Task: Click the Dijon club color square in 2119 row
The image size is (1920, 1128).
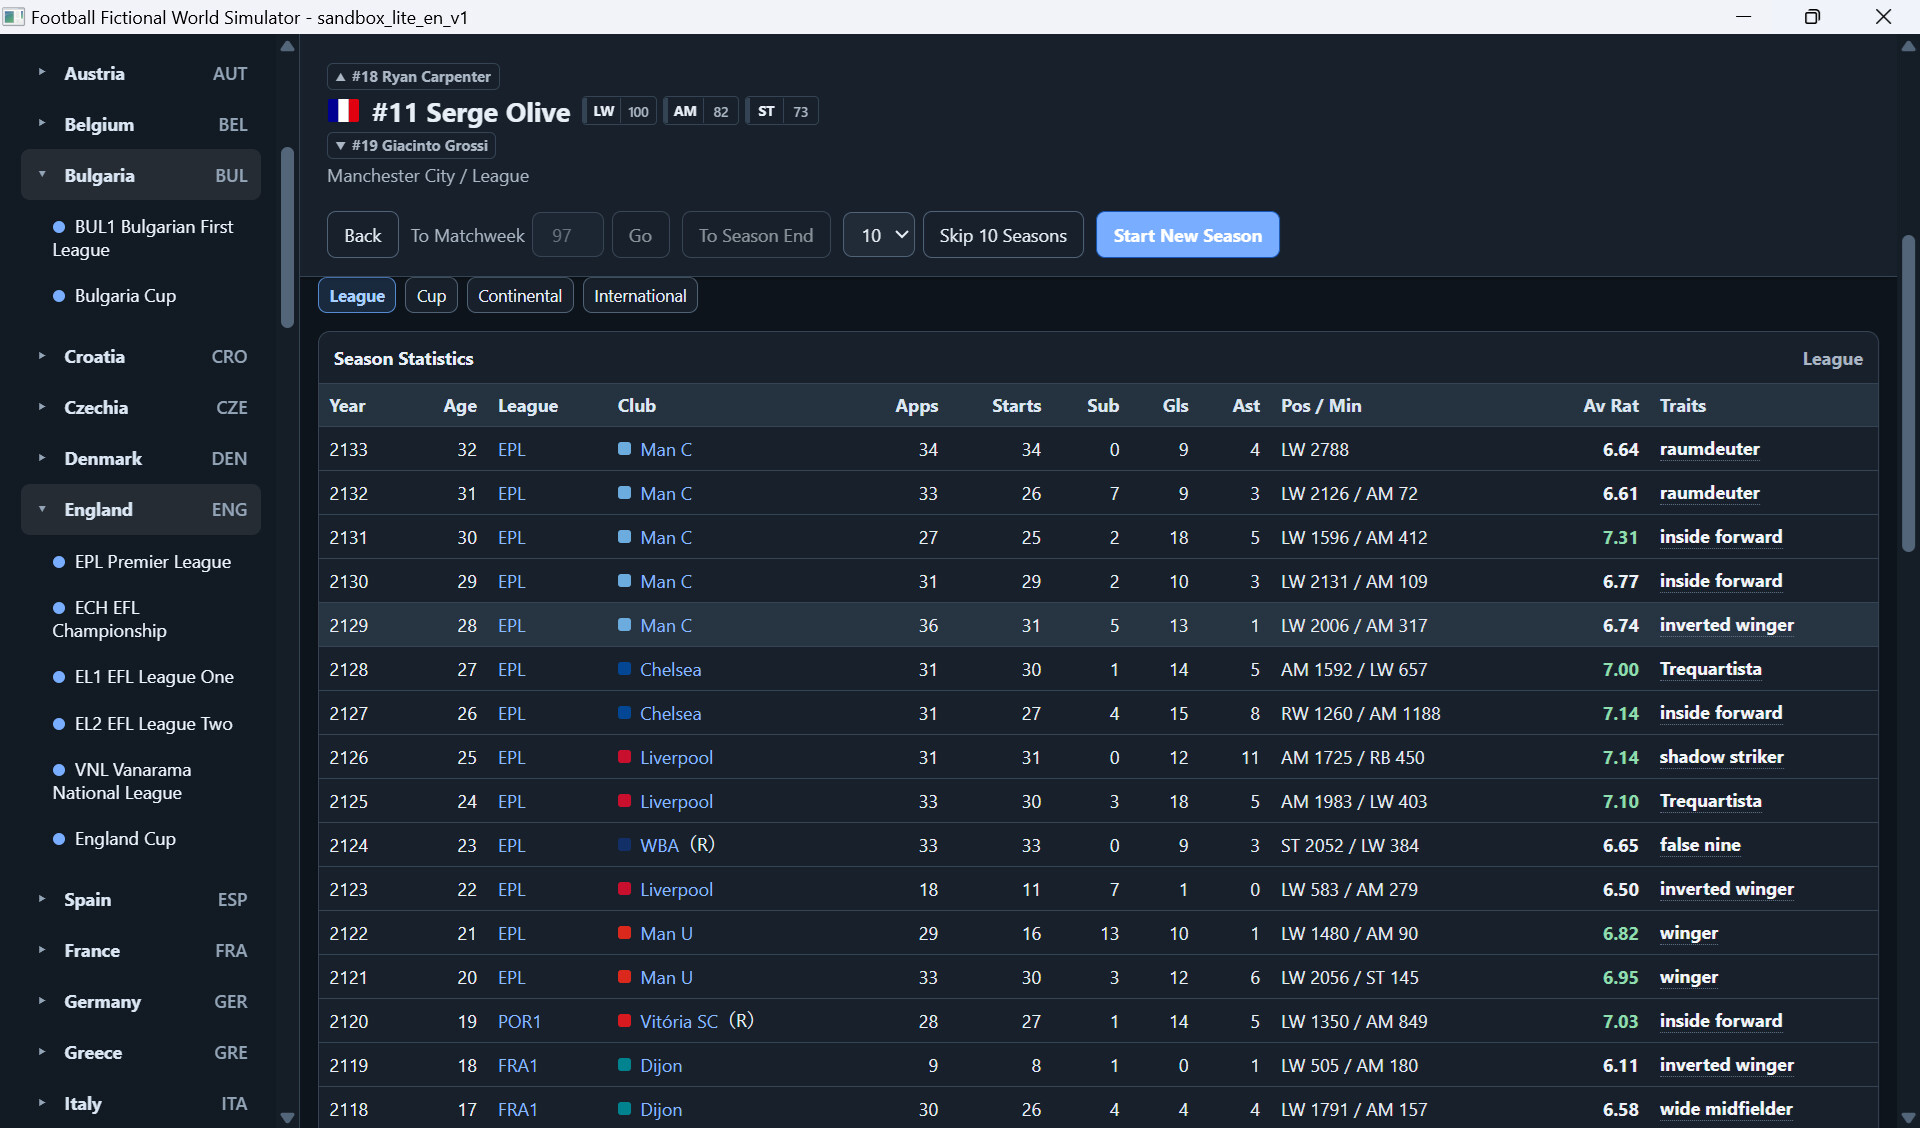Action: coord(624,1065)
